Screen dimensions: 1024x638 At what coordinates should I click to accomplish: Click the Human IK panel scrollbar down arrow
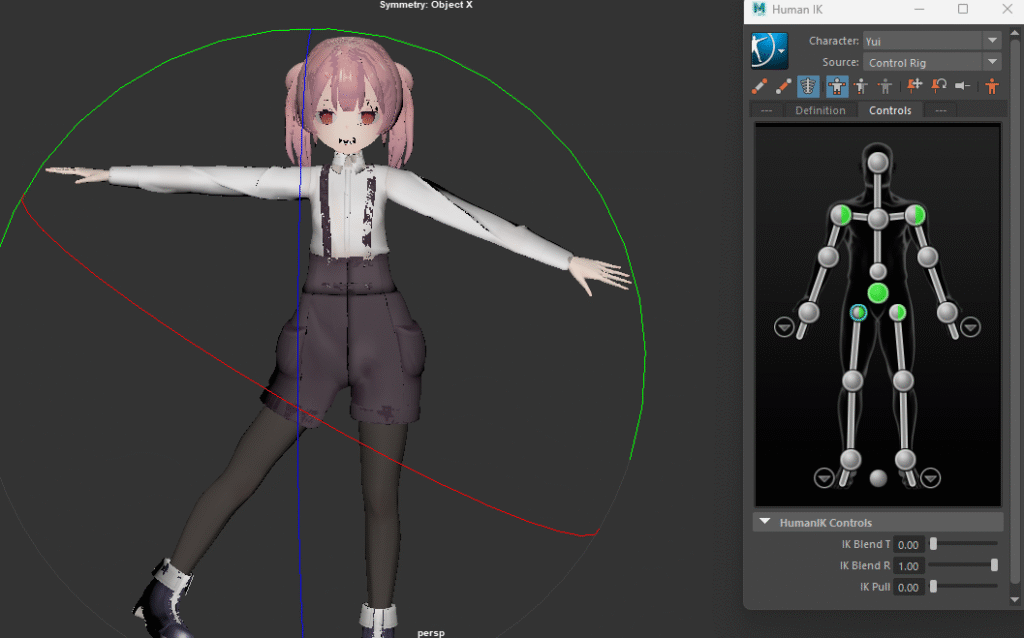[x=1014, y=599]
